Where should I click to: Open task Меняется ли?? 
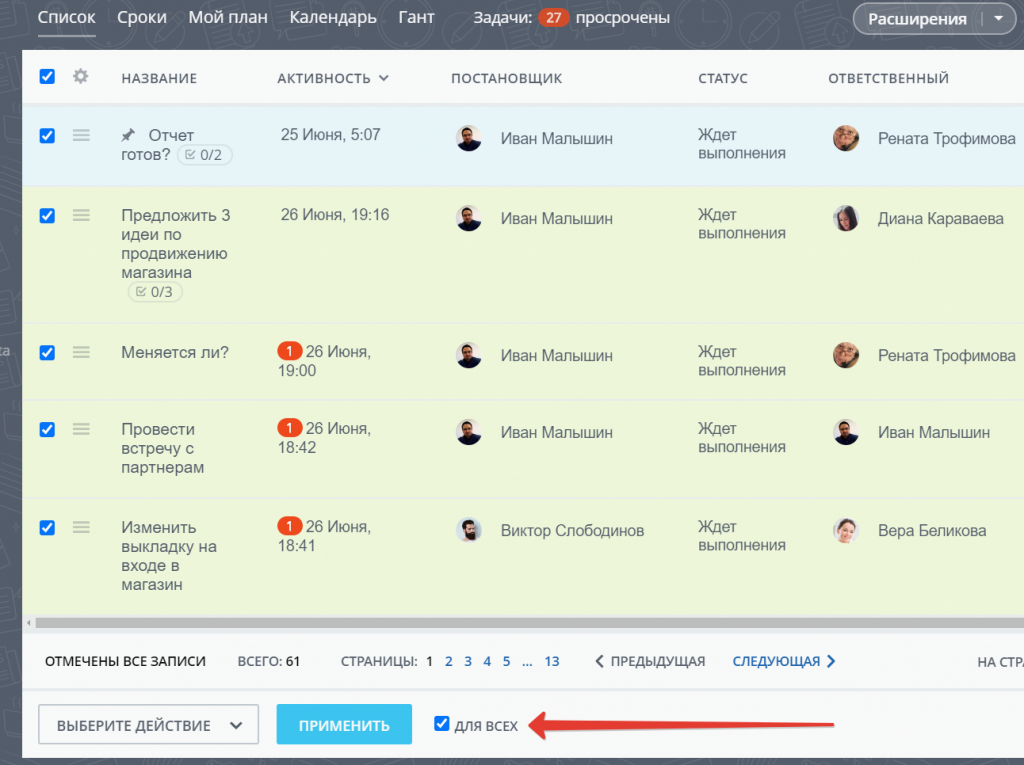point(175,352)
